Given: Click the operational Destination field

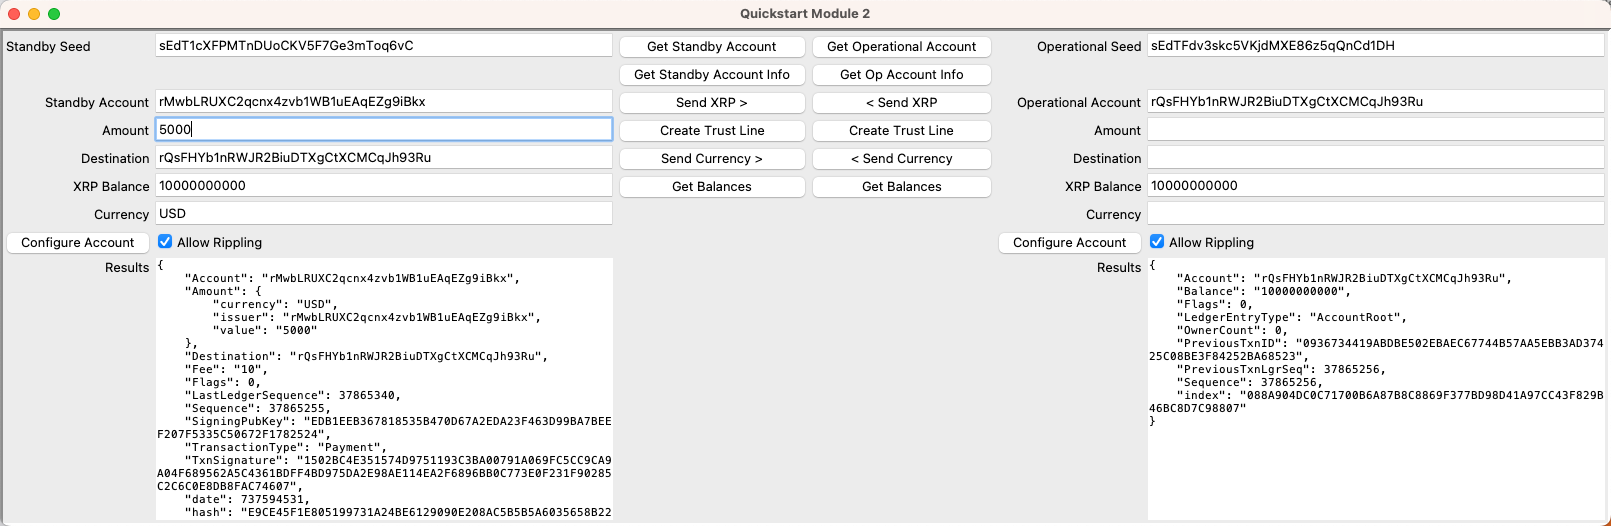Looking at the screenshot, I should click(1375, 158).
